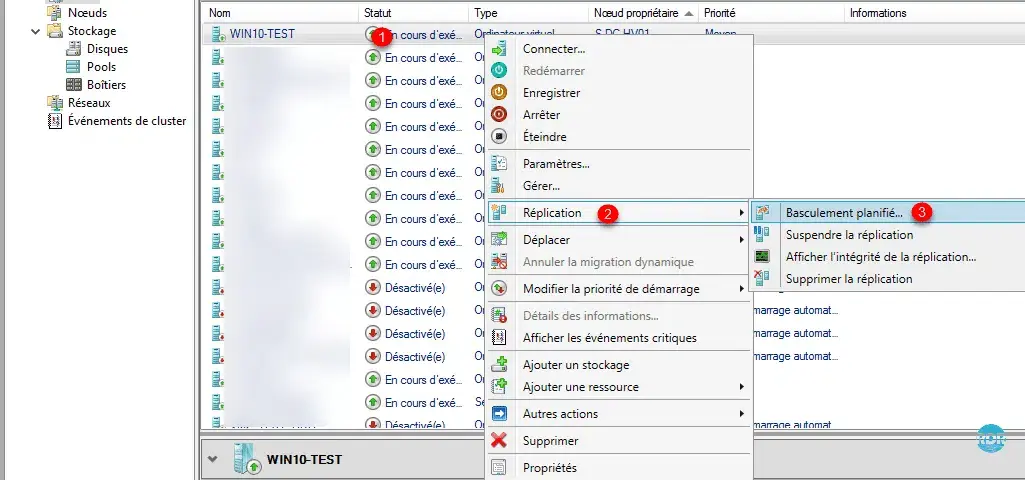Open the Réplication submenu arrow
The height and width of the screenshot is (480, 1025).
(741, 213)
